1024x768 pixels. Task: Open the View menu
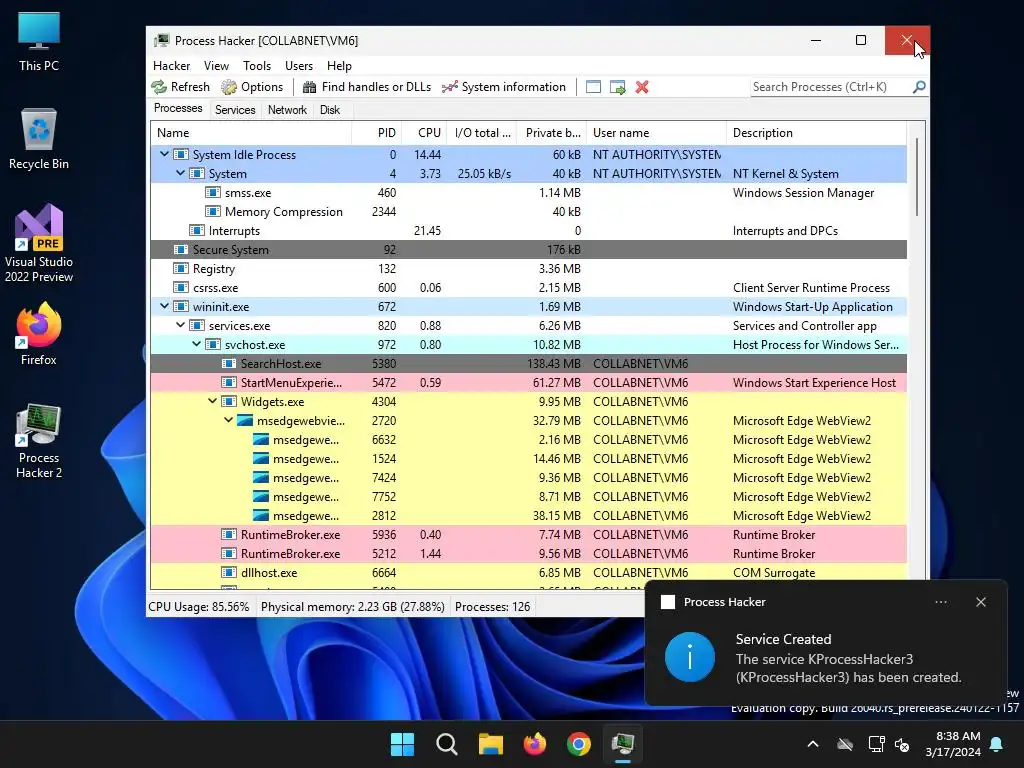click(216, 65)
